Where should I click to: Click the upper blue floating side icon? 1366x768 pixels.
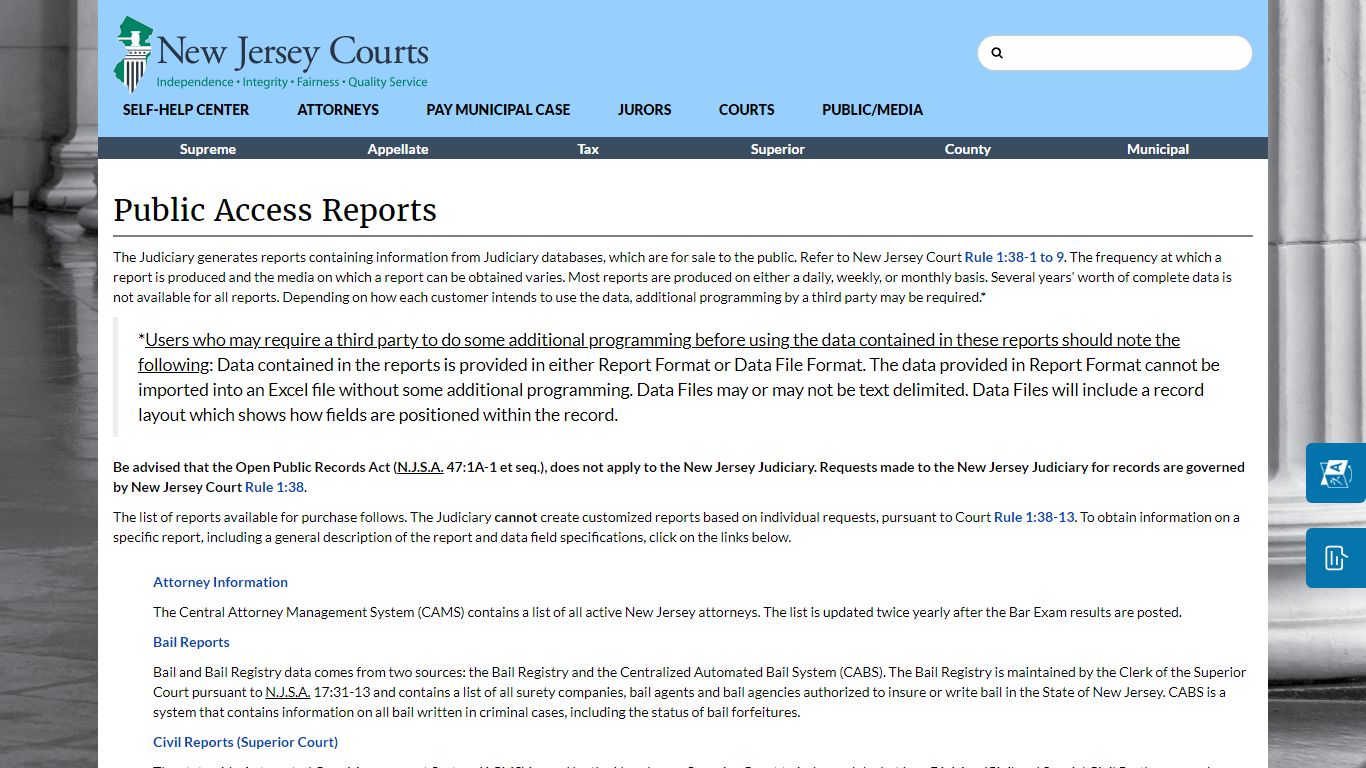click(x=1336, y=473)
